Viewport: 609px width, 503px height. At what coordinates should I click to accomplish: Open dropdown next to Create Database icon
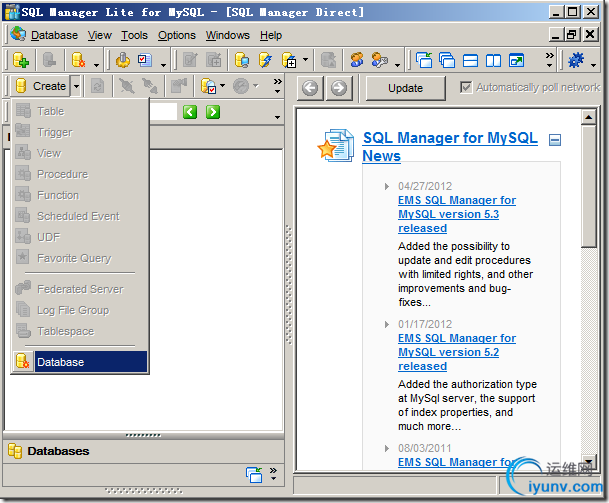[x=96, y=65]
